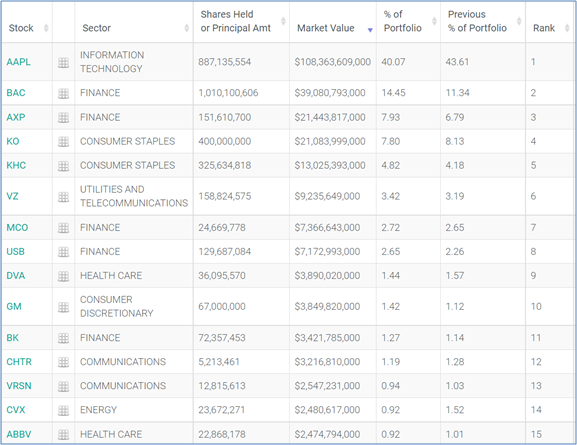
Task: Select market value $7,366,643,000
Action: pos(327,227)
